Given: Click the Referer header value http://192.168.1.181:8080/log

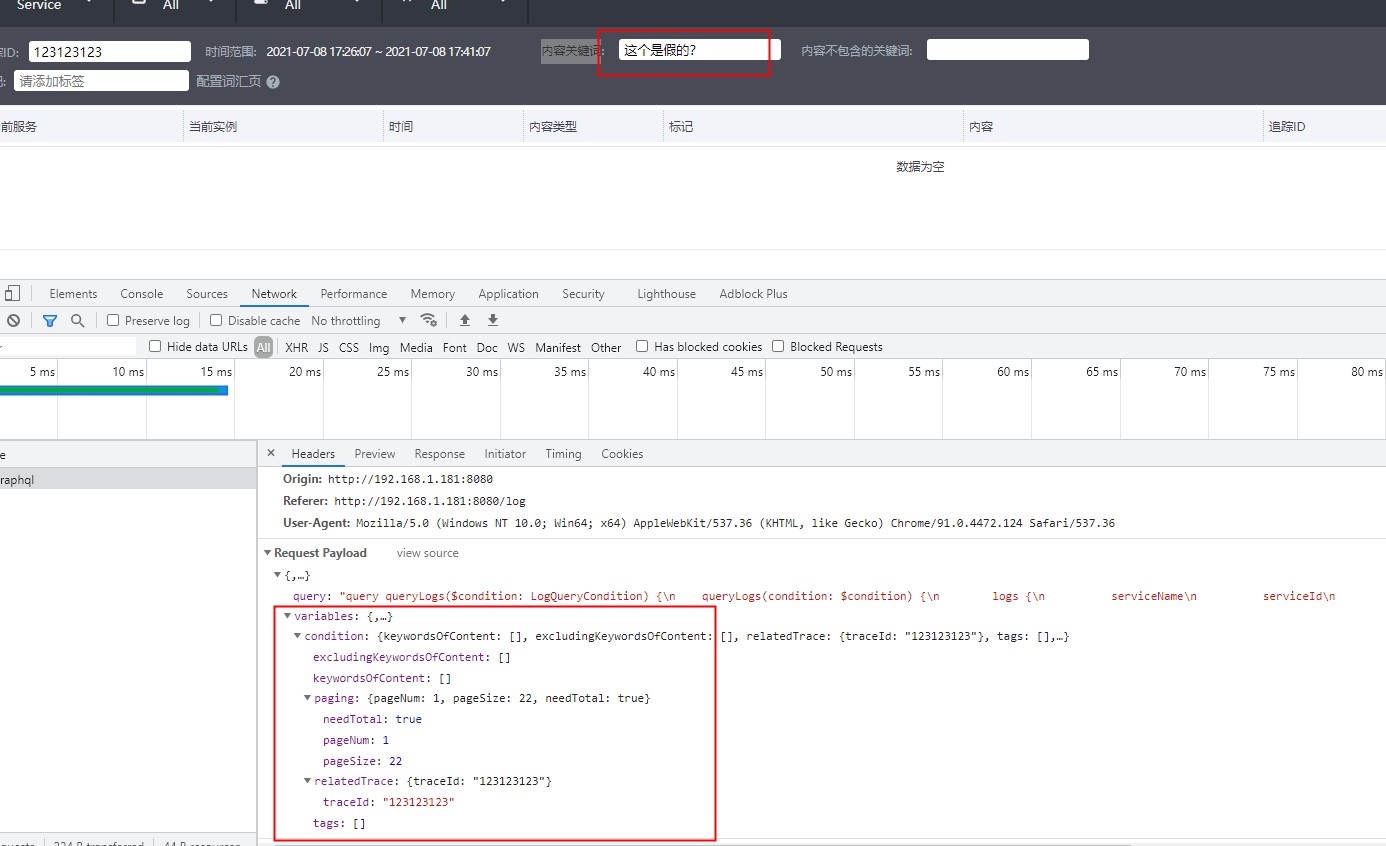Looking at the screenshot, I should click(x=429, y=501).
